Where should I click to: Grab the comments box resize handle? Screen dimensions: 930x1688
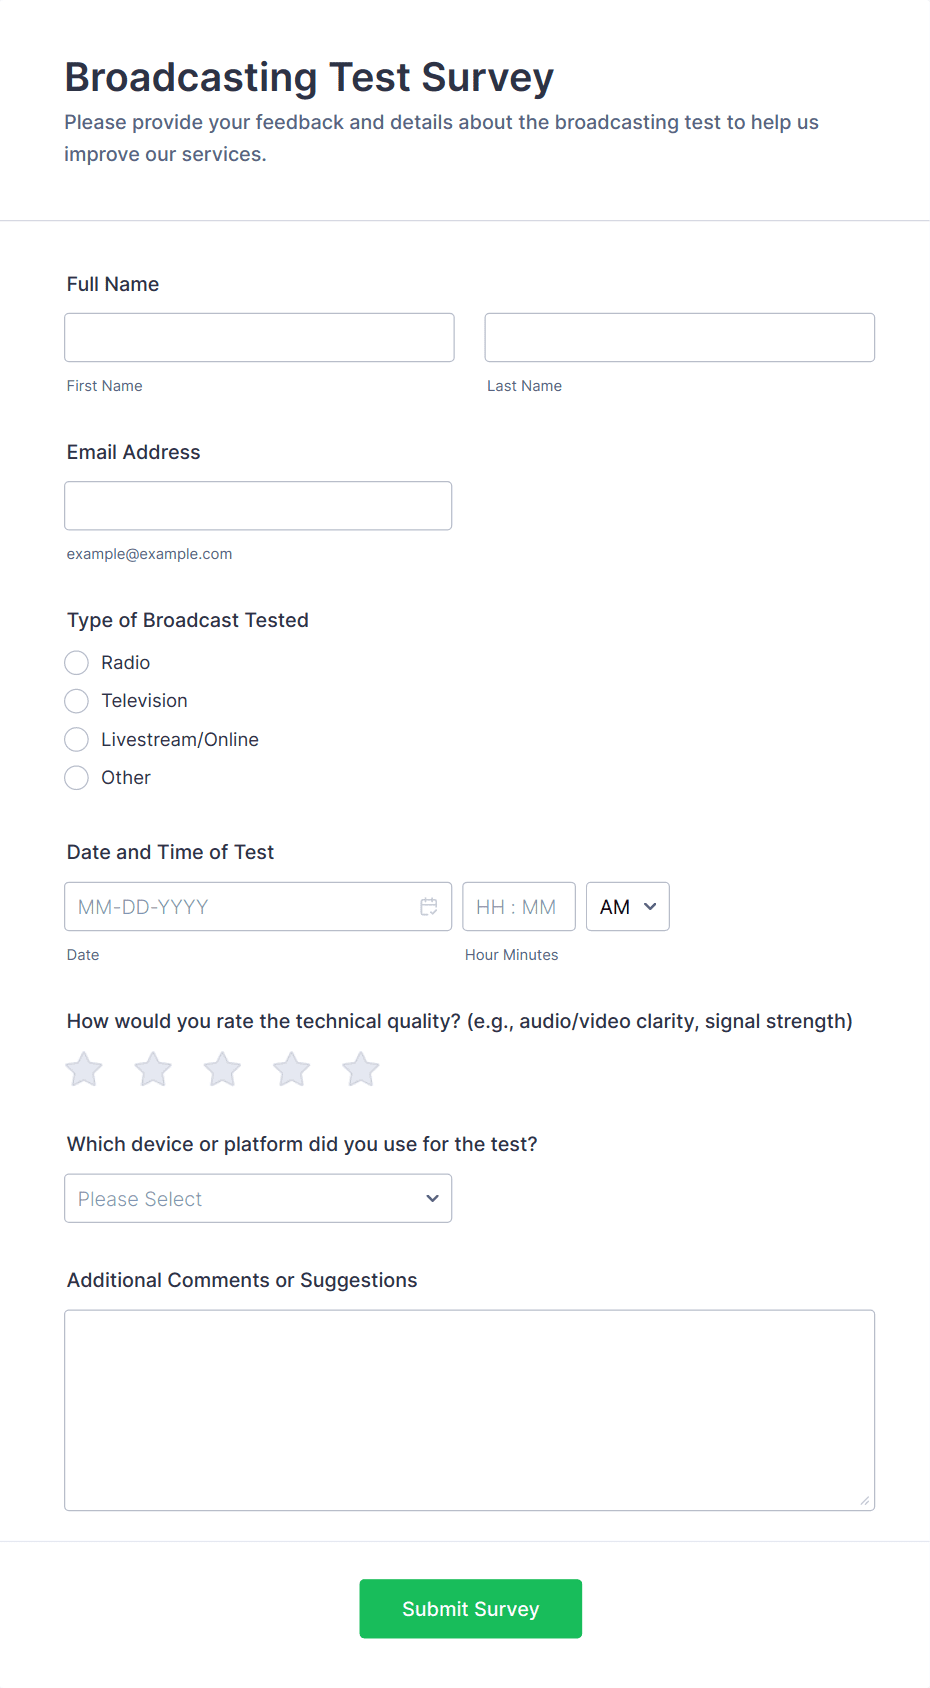coord(865,1501)
